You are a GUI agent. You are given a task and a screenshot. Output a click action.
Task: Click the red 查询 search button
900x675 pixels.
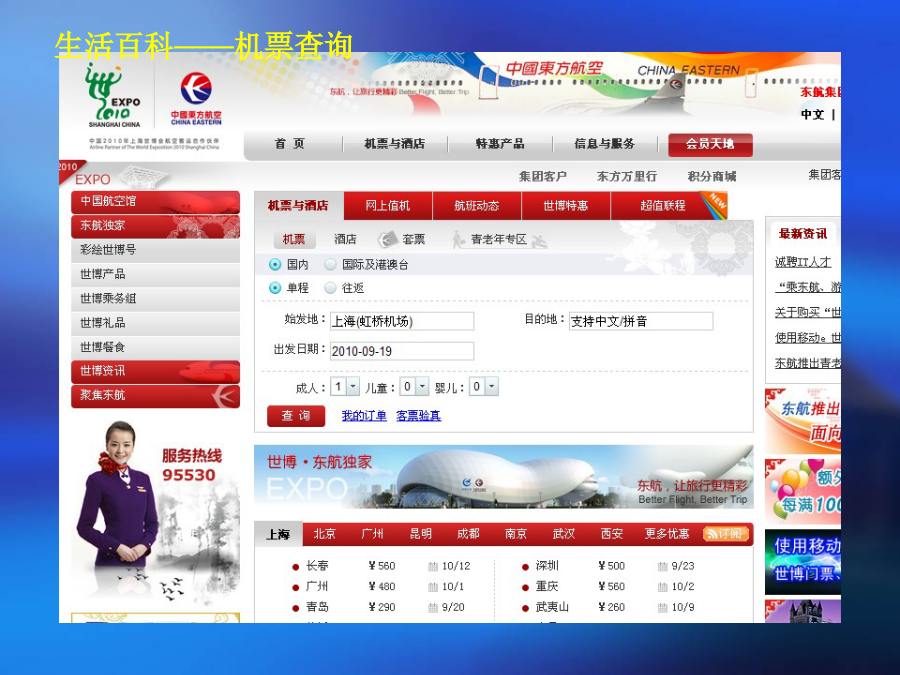point(296,416)
